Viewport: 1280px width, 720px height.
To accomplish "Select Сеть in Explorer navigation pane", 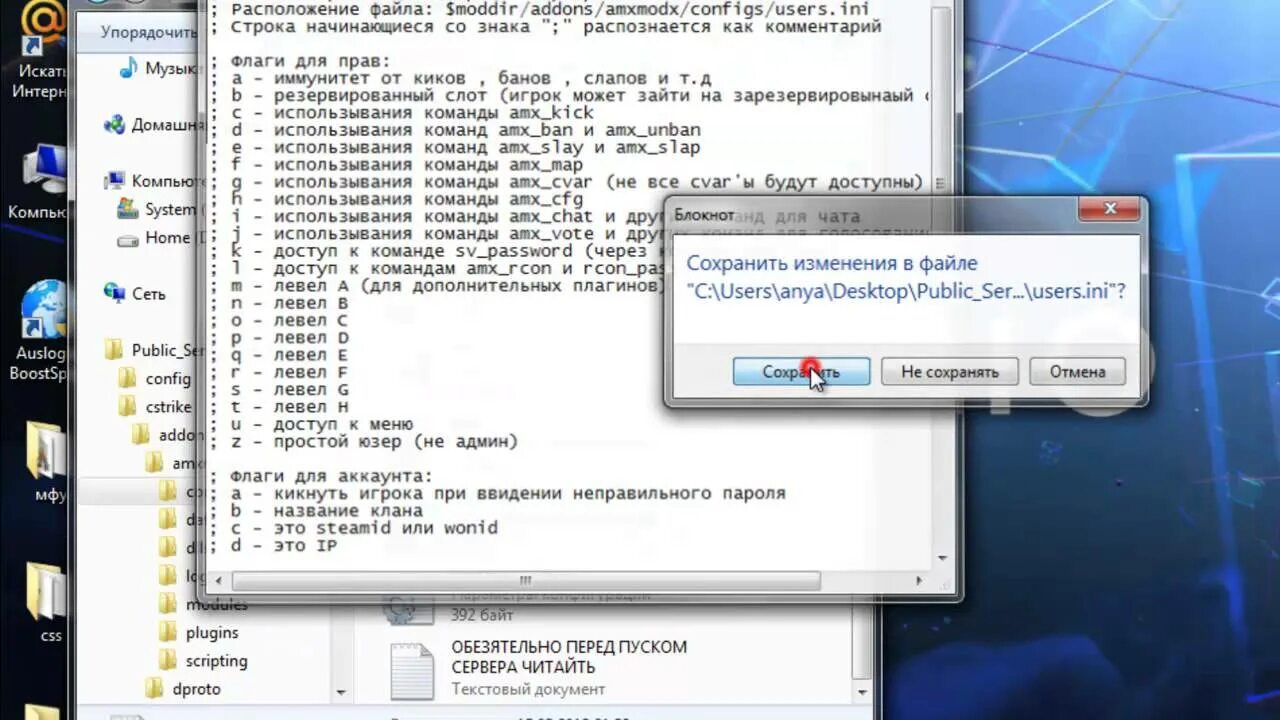I will [136, 294].
